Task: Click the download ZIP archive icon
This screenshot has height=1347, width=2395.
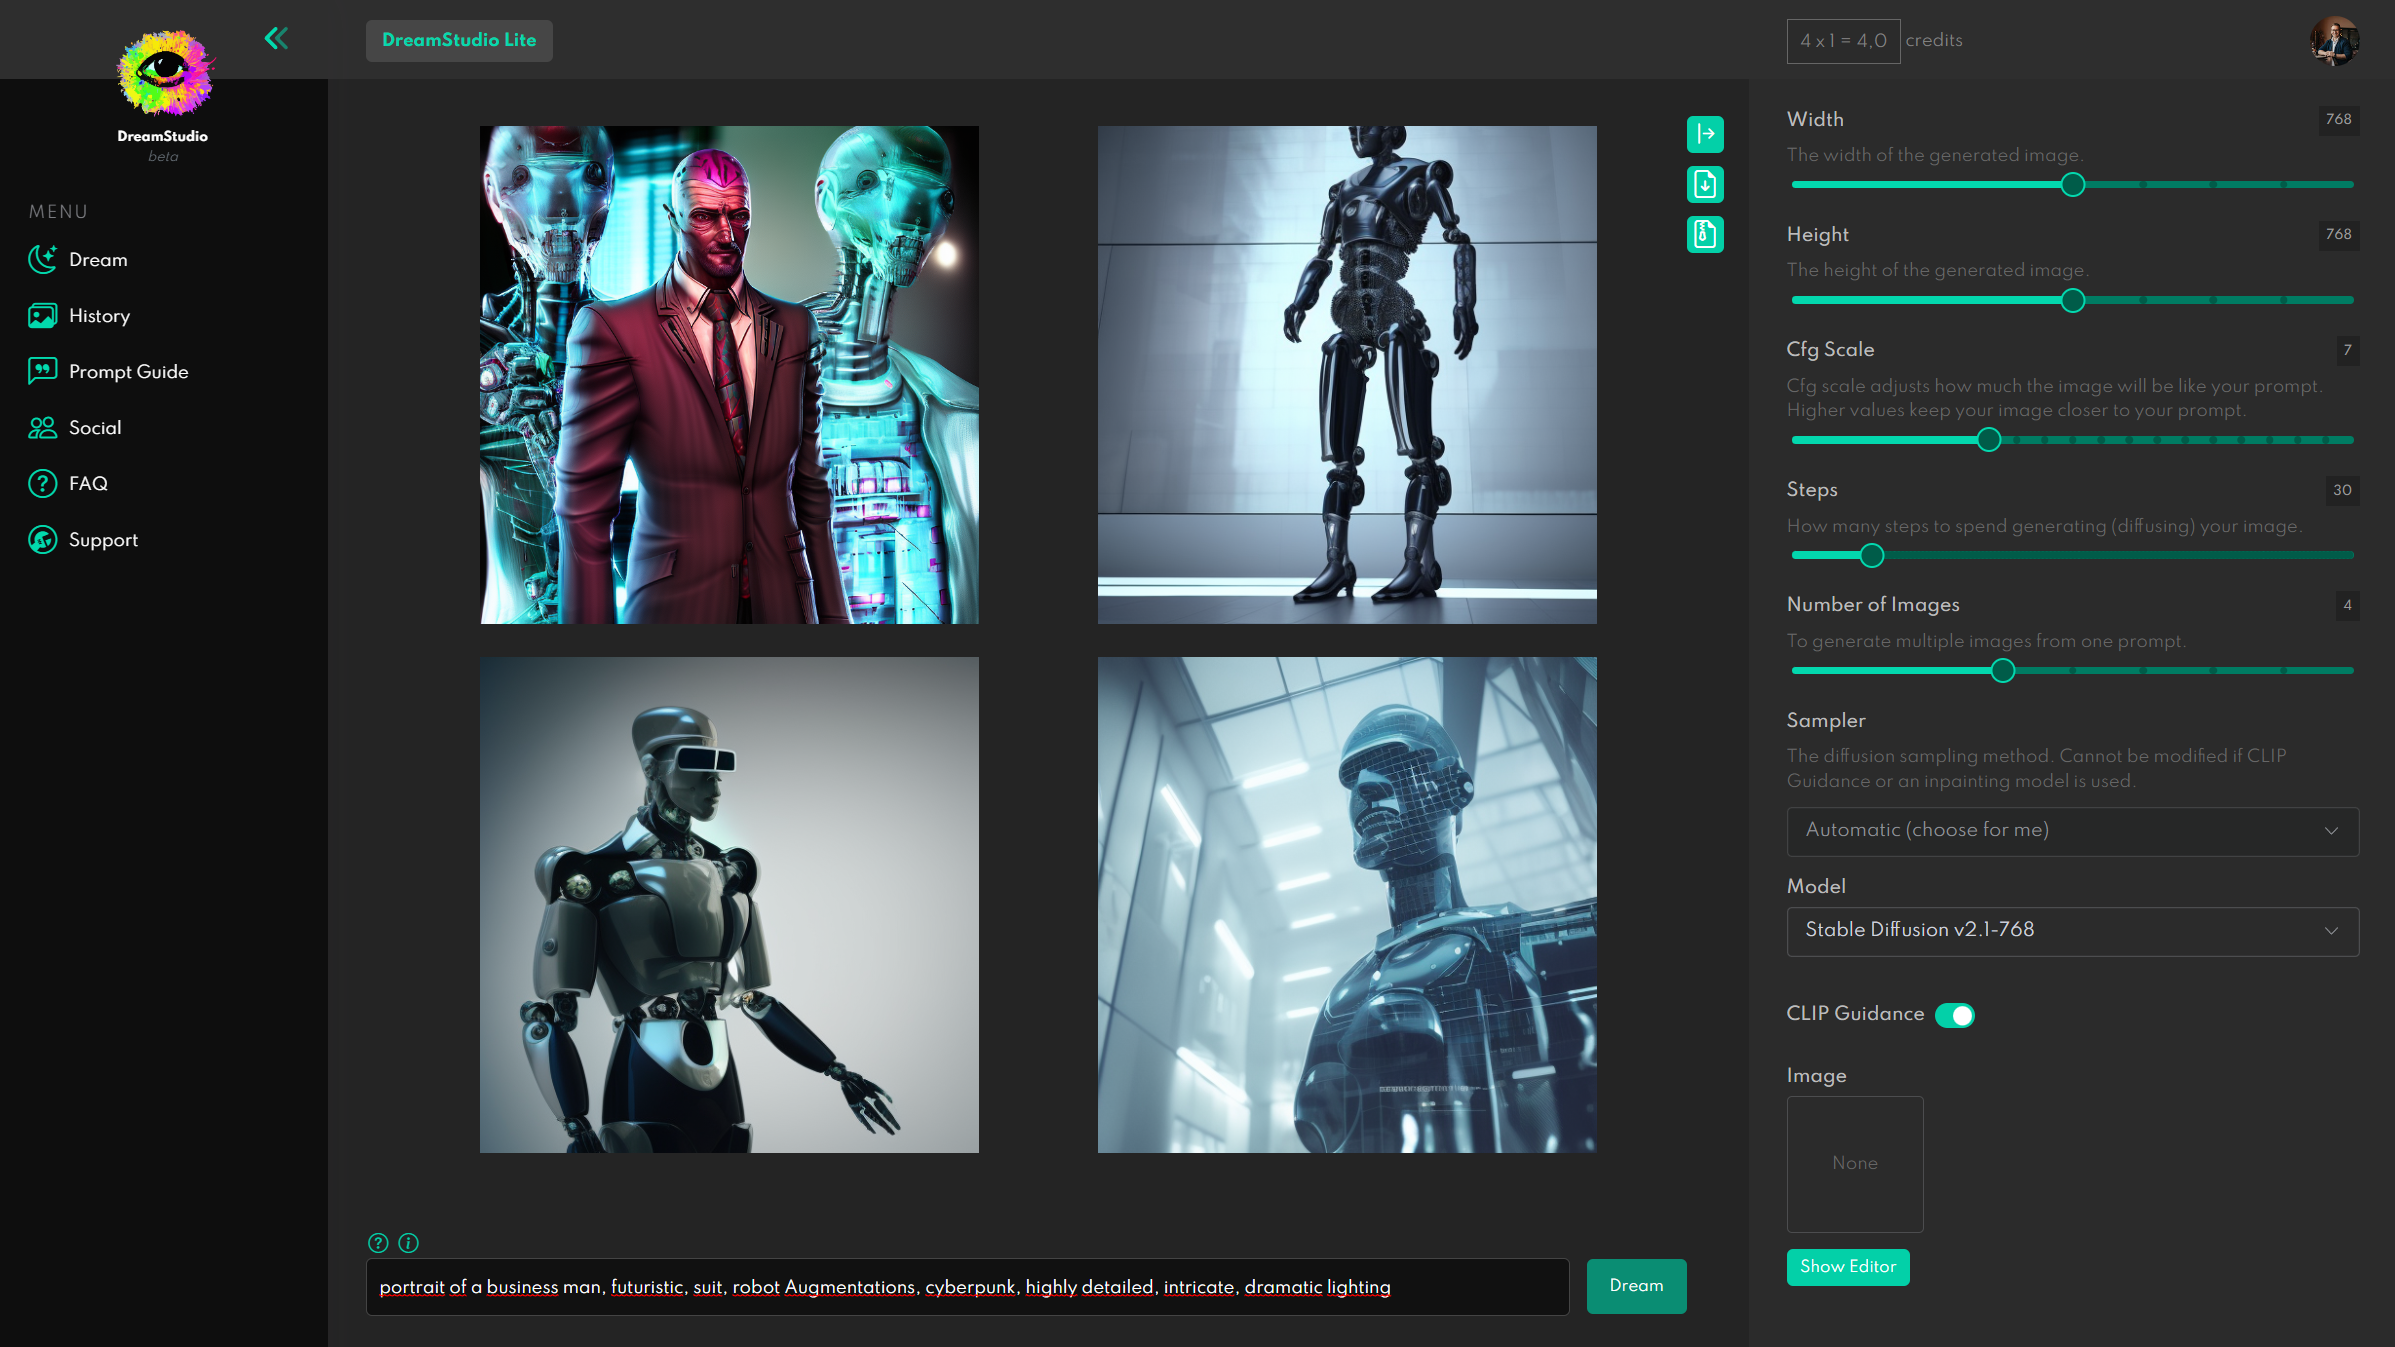Action: coord(1705,234)
